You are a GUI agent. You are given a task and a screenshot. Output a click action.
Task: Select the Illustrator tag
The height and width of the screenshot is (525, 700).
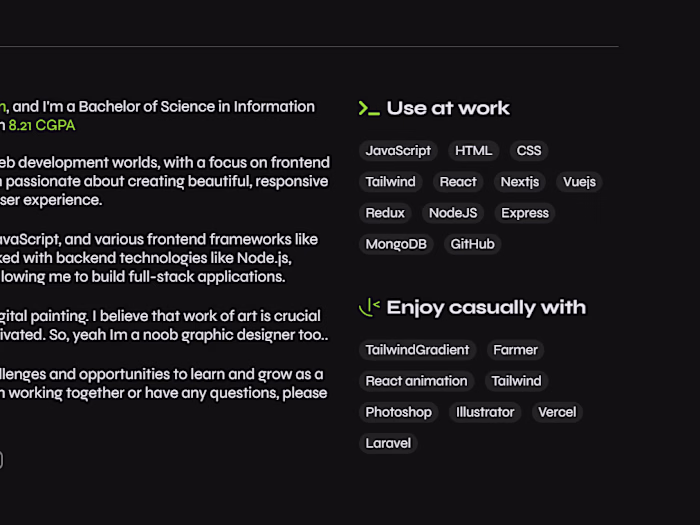pos(485,412)
